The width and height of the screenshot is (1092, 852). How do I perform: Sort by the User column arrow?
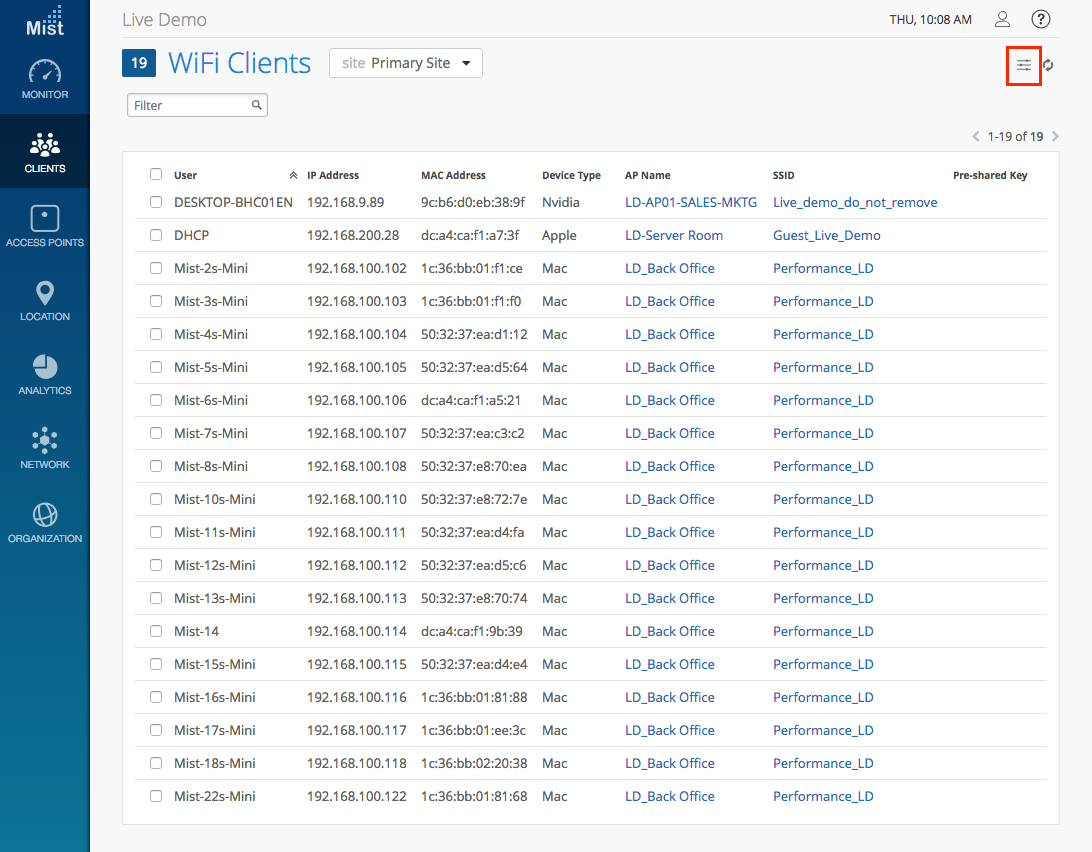(x=293, y=175)
